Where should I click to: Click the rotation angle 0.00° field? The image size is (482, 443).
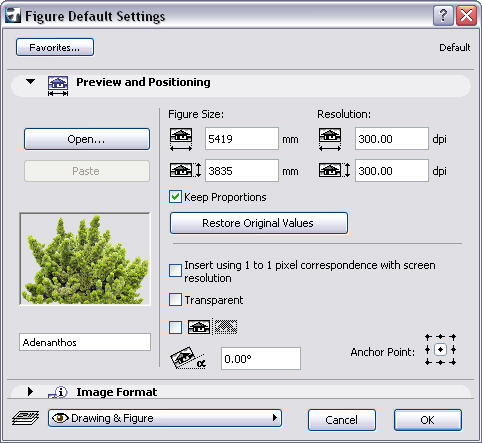tap(261, 359)
